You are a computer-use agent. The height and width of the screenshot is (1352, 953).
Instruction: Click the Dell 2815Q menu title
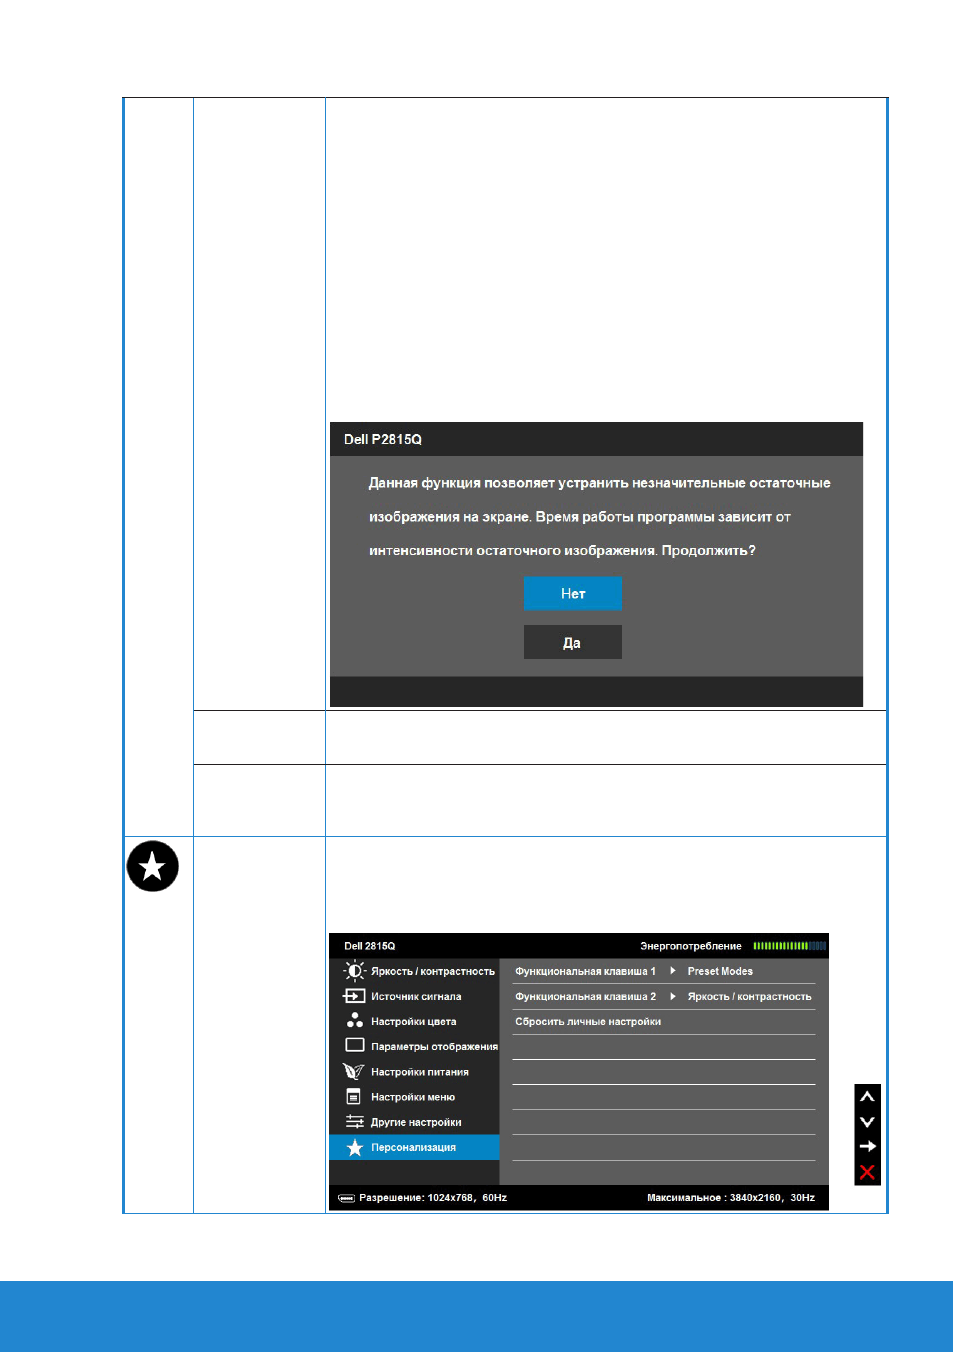[370, 946]
